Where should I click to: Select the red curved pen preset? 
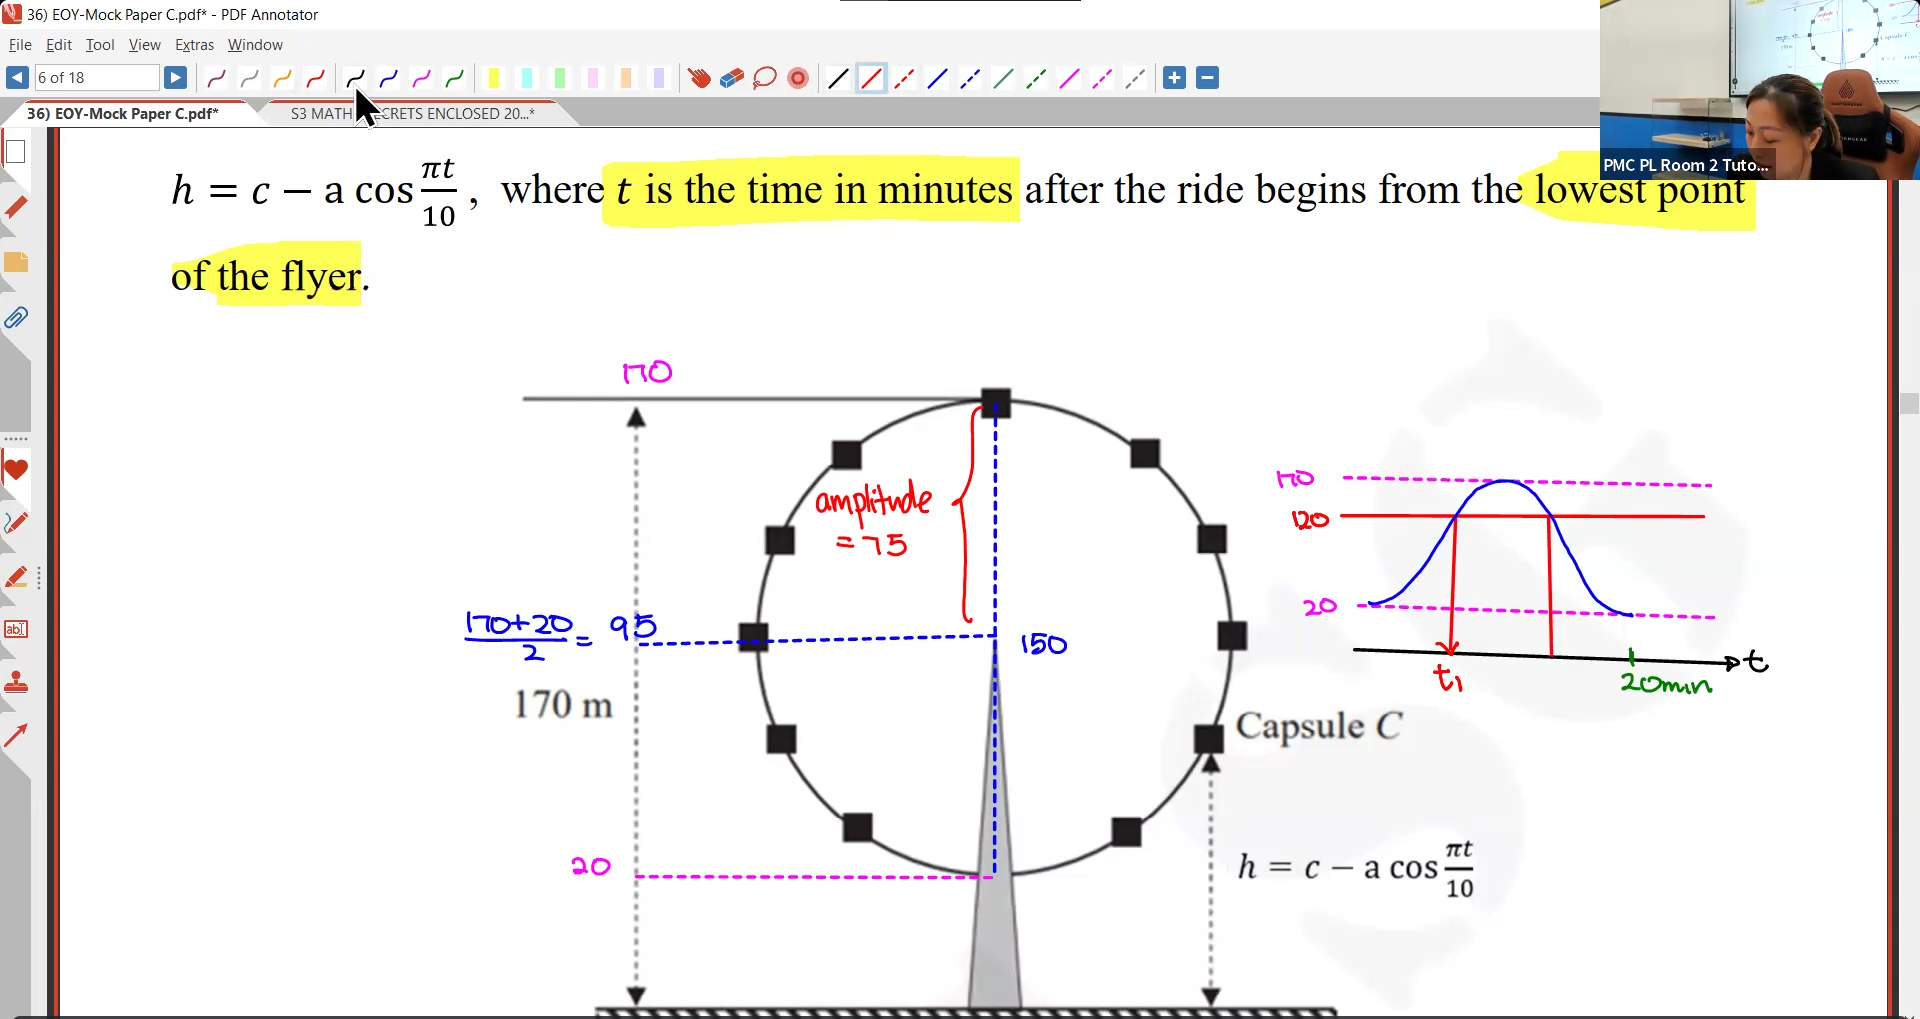[x=316, y=78]
